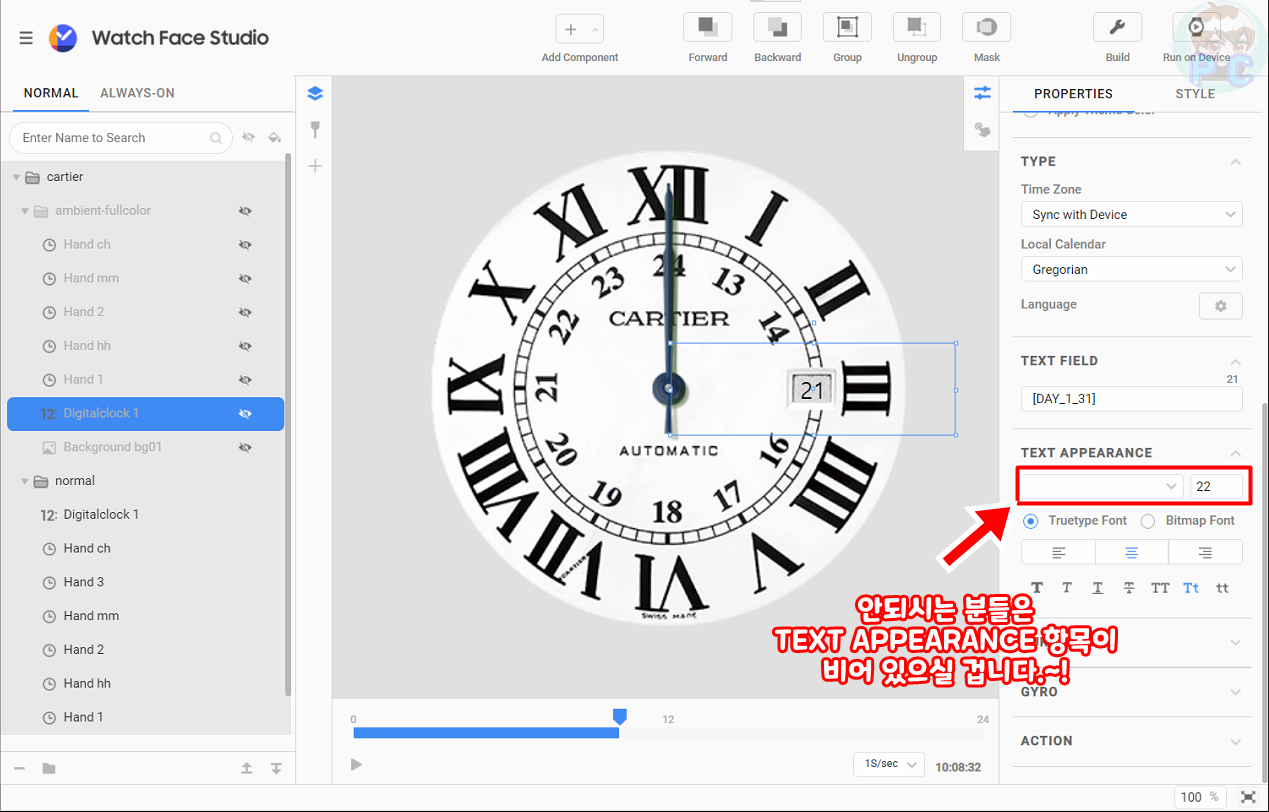Toggle visibility of ambient Hand 2
The image size is (1269, 812).
pyautogui.click(x=245, y=312)
